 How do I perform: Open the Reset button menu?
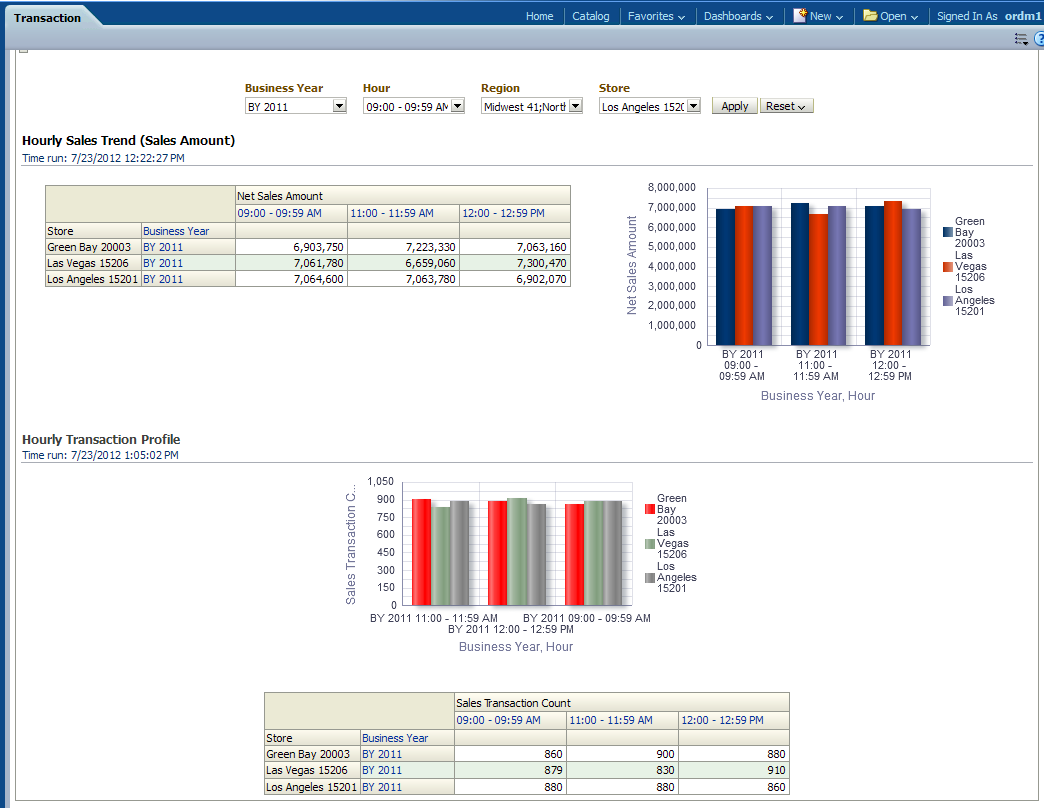pos(787,106)
